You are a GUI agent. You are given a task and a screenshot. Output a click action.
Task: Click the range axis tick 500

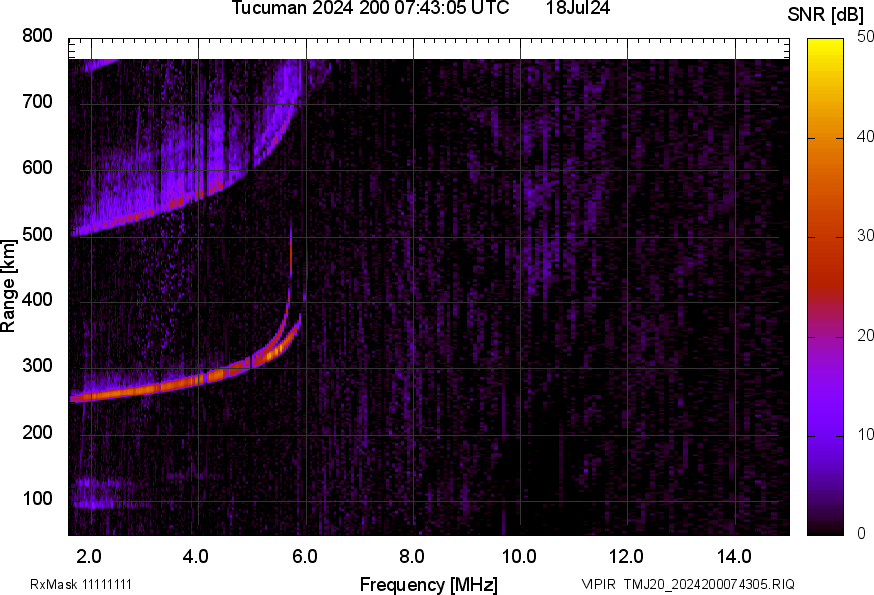(37, 234)
